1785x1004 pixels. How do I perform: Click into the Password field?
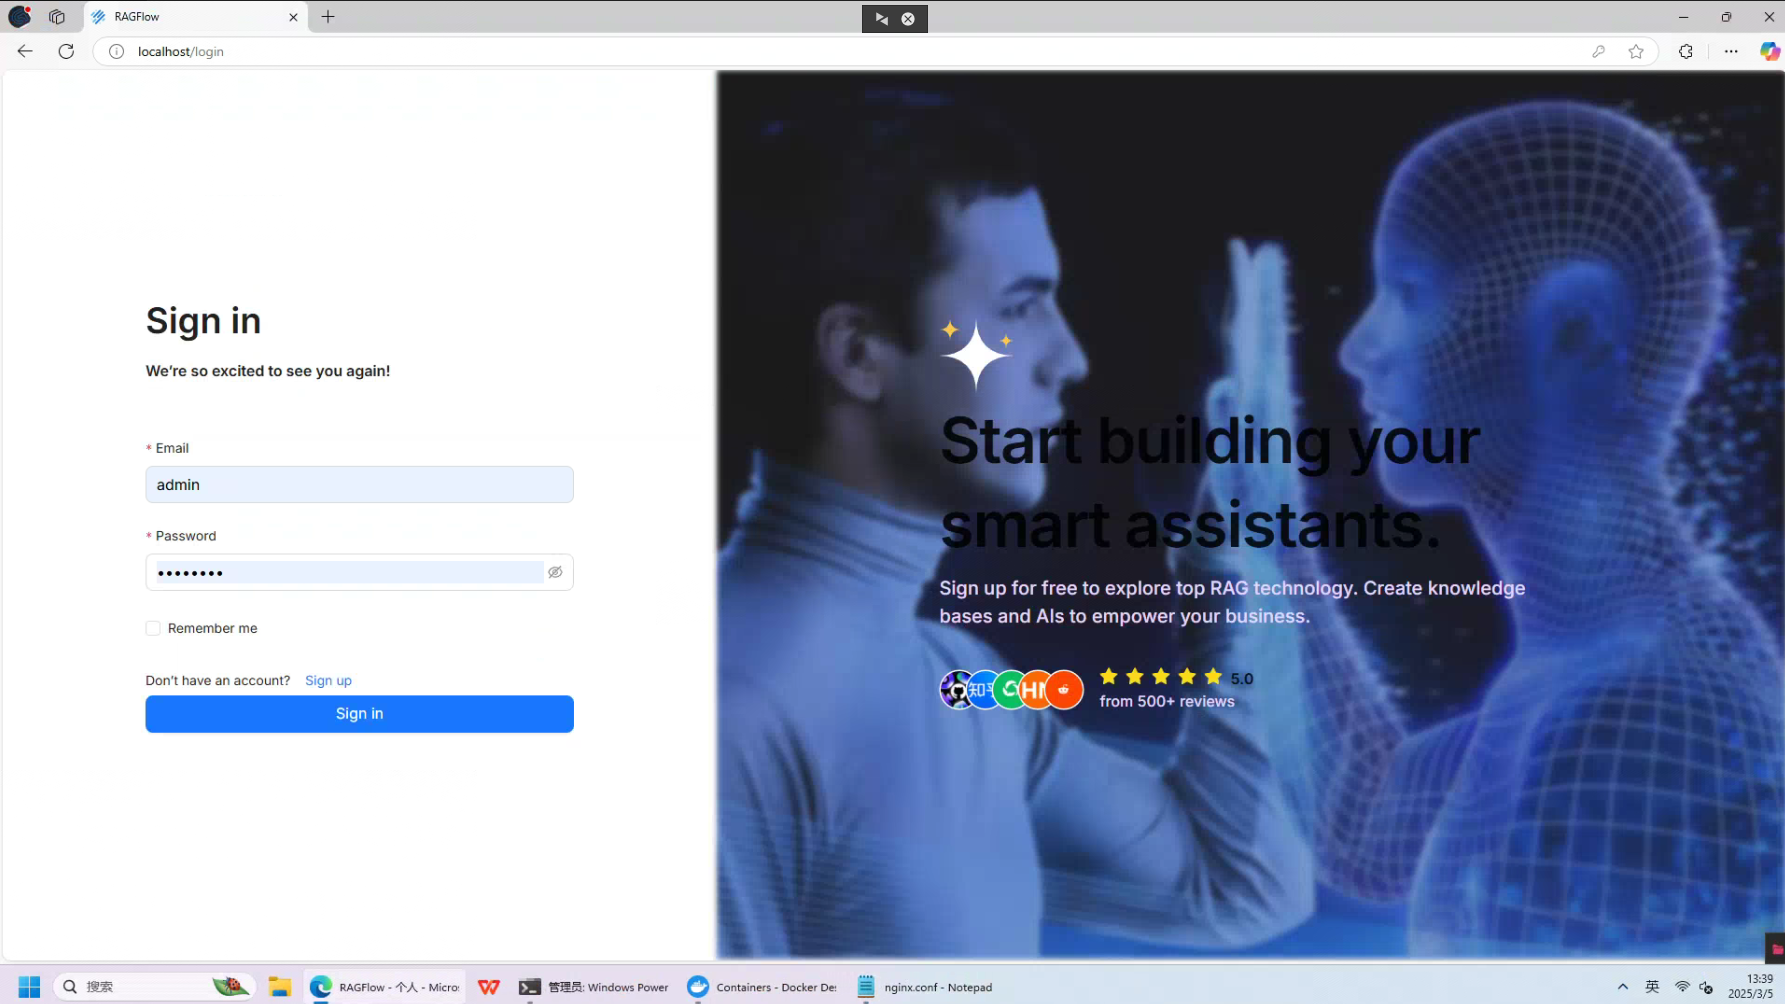coord(345,572)
